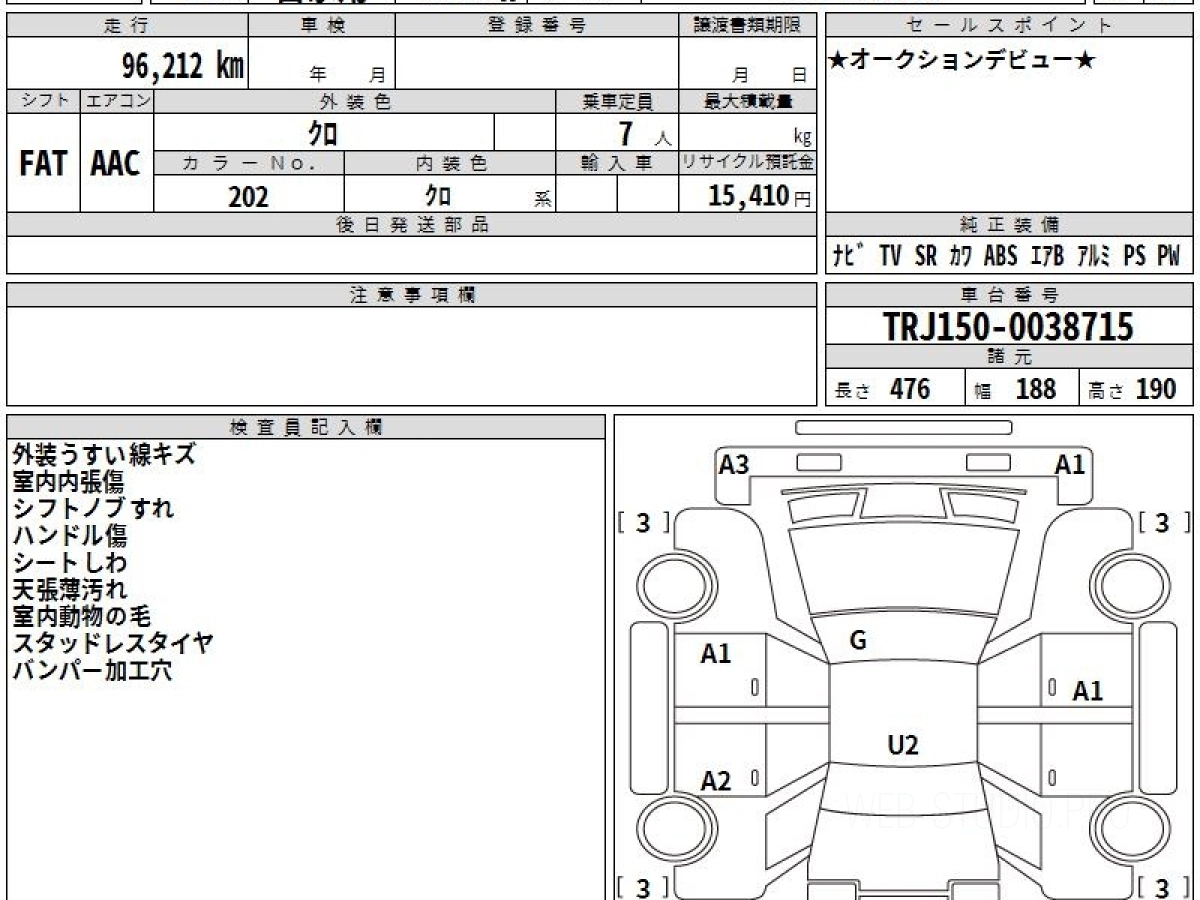This screenshot has height=900, width=1200.
Task: Click the 室内動物の毛 inspector note
Action: tap(82, 616)
